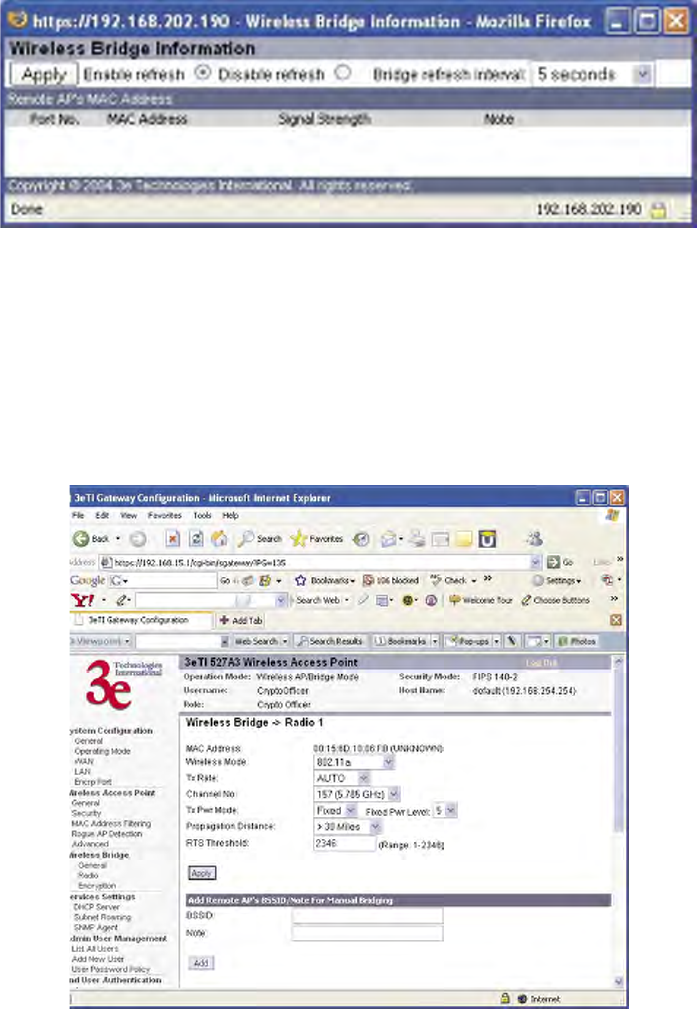
Task: Open the File menu in Internet Explorer
Action: (78, 515)
